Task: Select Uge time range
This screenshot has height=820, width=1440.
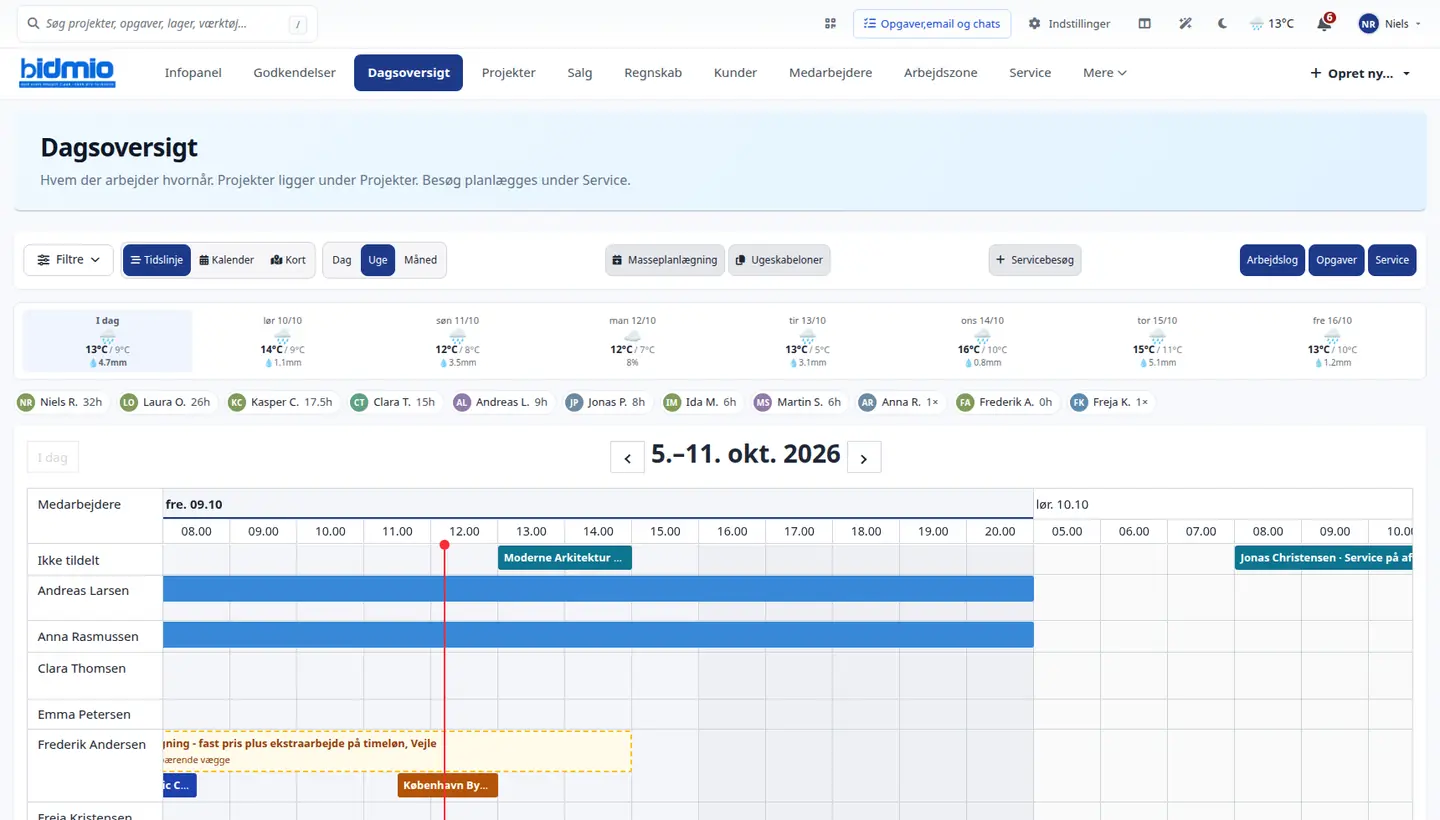Action: 378,260
